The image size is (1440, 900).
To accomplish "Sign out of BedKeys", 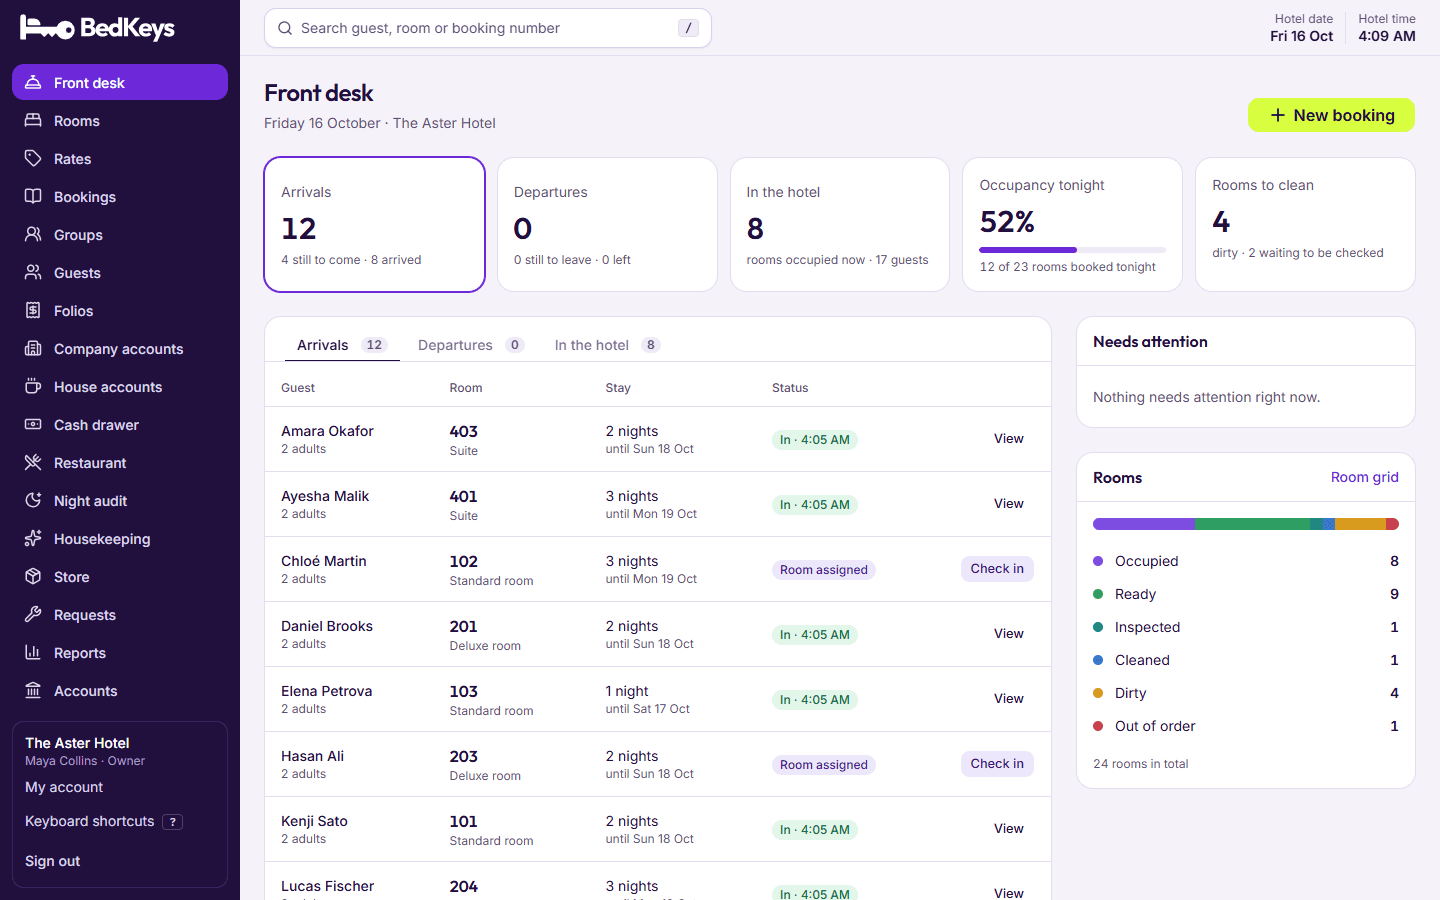I will point(52,861).
